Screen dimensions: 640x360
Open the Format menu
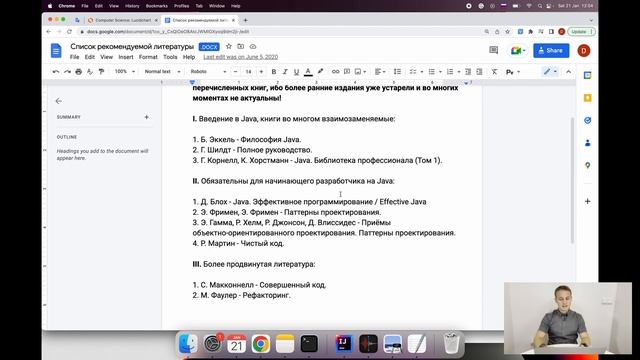(x=148, y=57)
